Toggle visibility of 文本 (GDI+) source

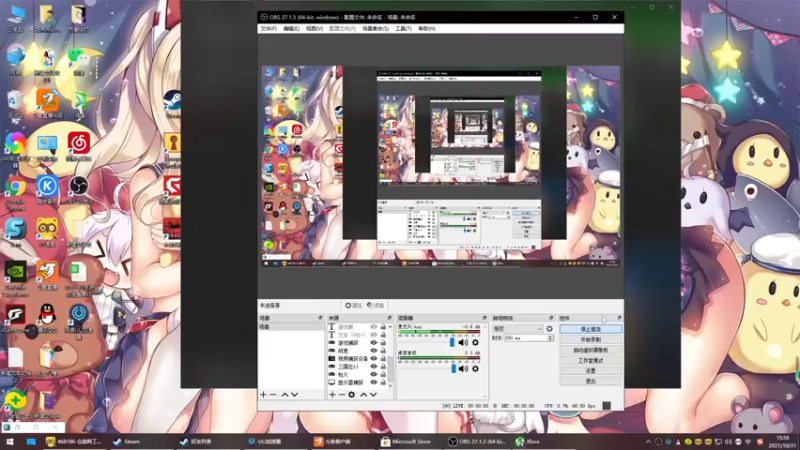click(373, 335)
